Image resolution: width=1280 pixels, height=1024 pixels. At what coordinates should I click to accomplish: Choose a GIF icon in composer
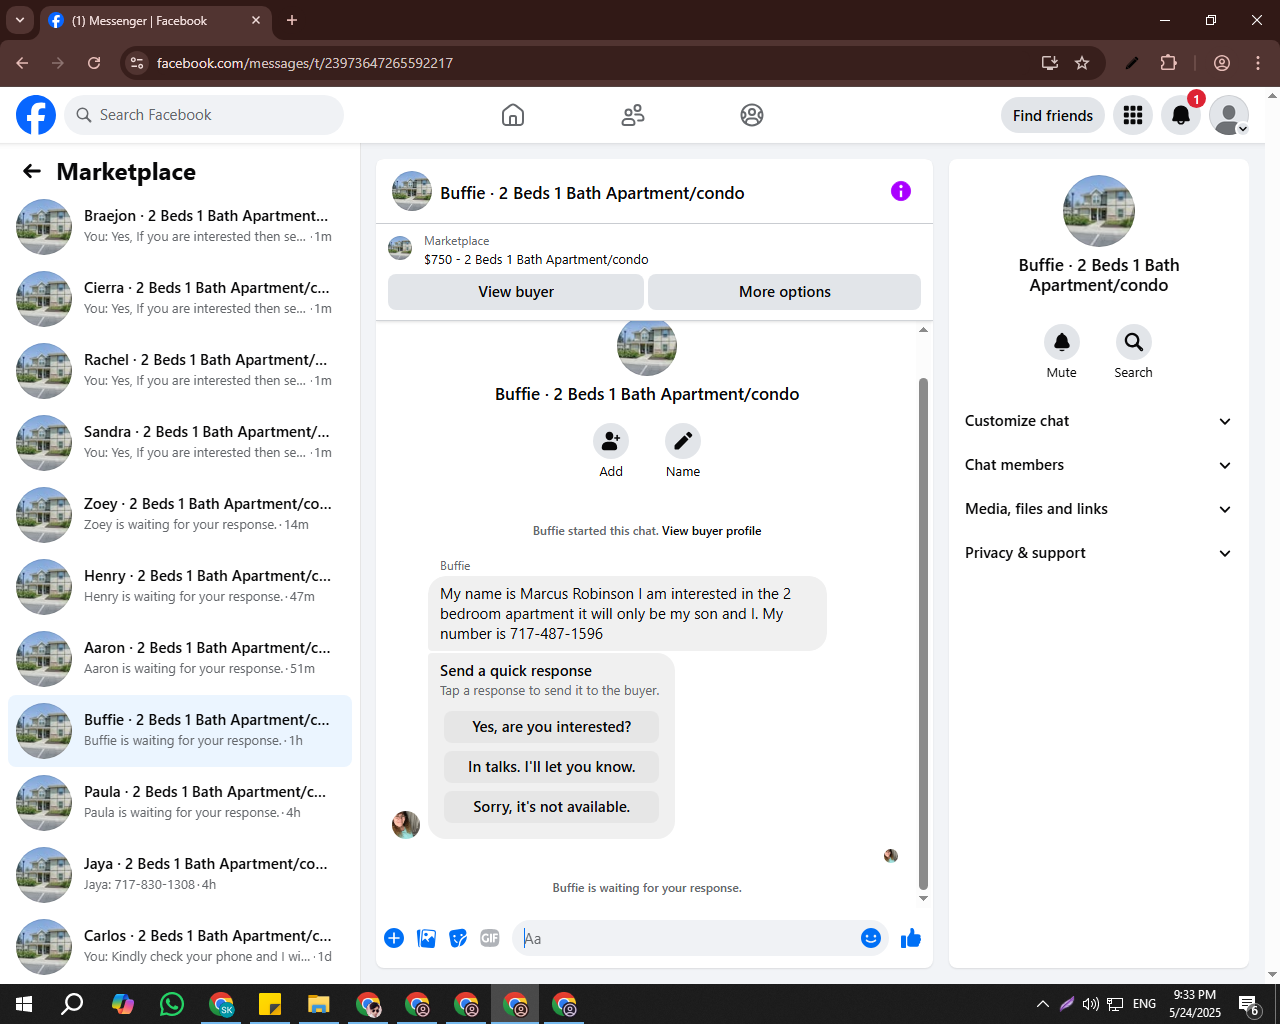tap(490, 938)
